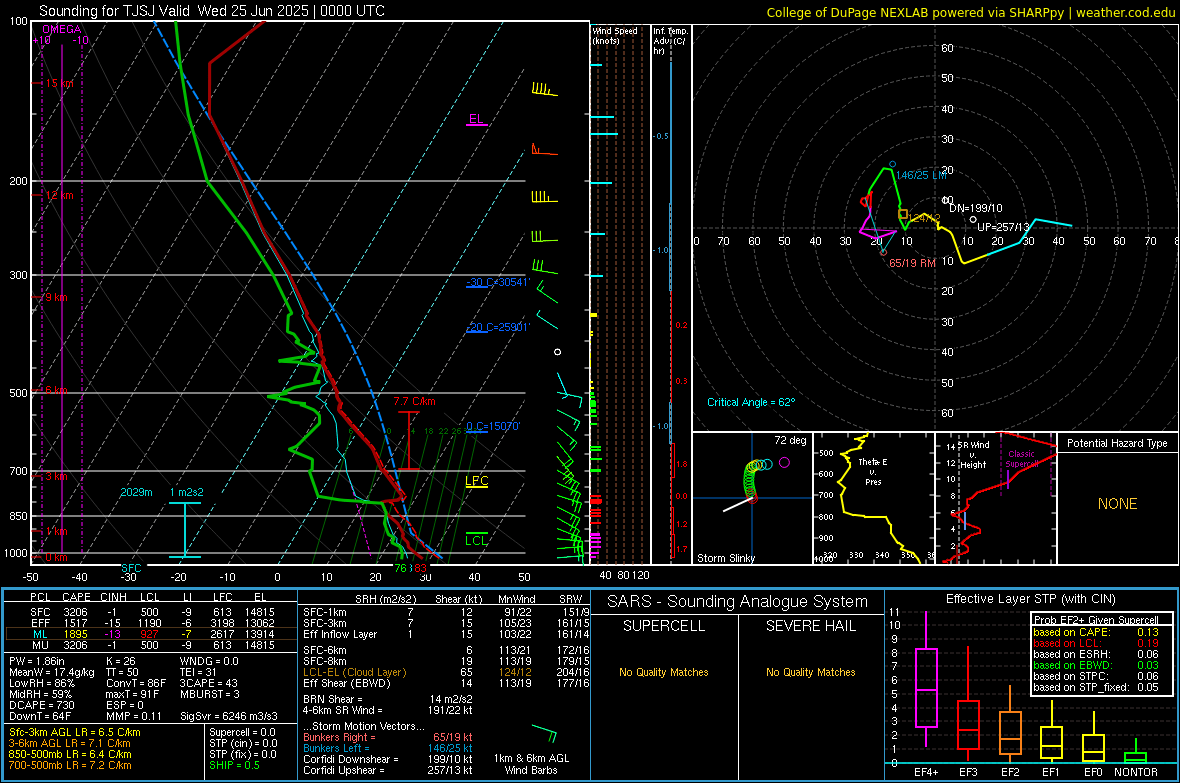Click the magenta 'Classic Supercell' label
Screen dimensions: 1180x783
tap(1021, 459)
